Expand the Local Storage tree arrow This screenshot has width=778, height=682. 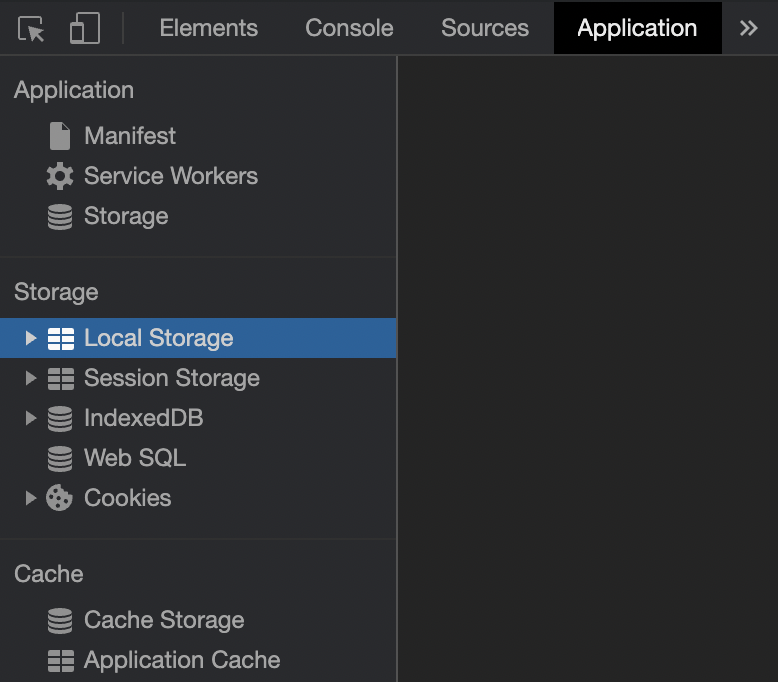[x=31, y=338]
